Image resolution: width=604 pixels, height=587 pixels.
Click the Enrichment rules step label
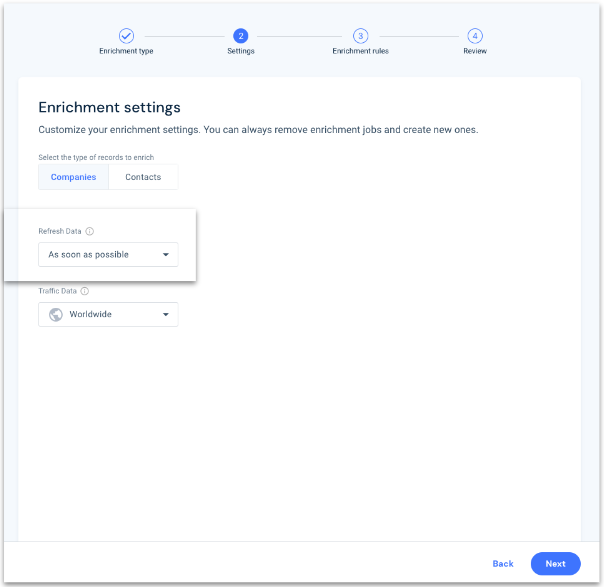pyautogui.click(x=360, y=51)
